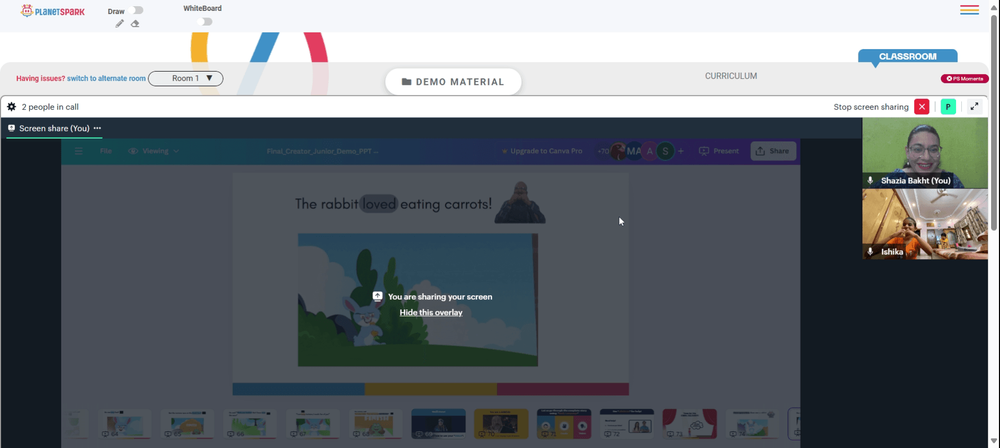Click the highlighted word loved
The width and height of the screenshot is (1000, 448).
(379, 204)
